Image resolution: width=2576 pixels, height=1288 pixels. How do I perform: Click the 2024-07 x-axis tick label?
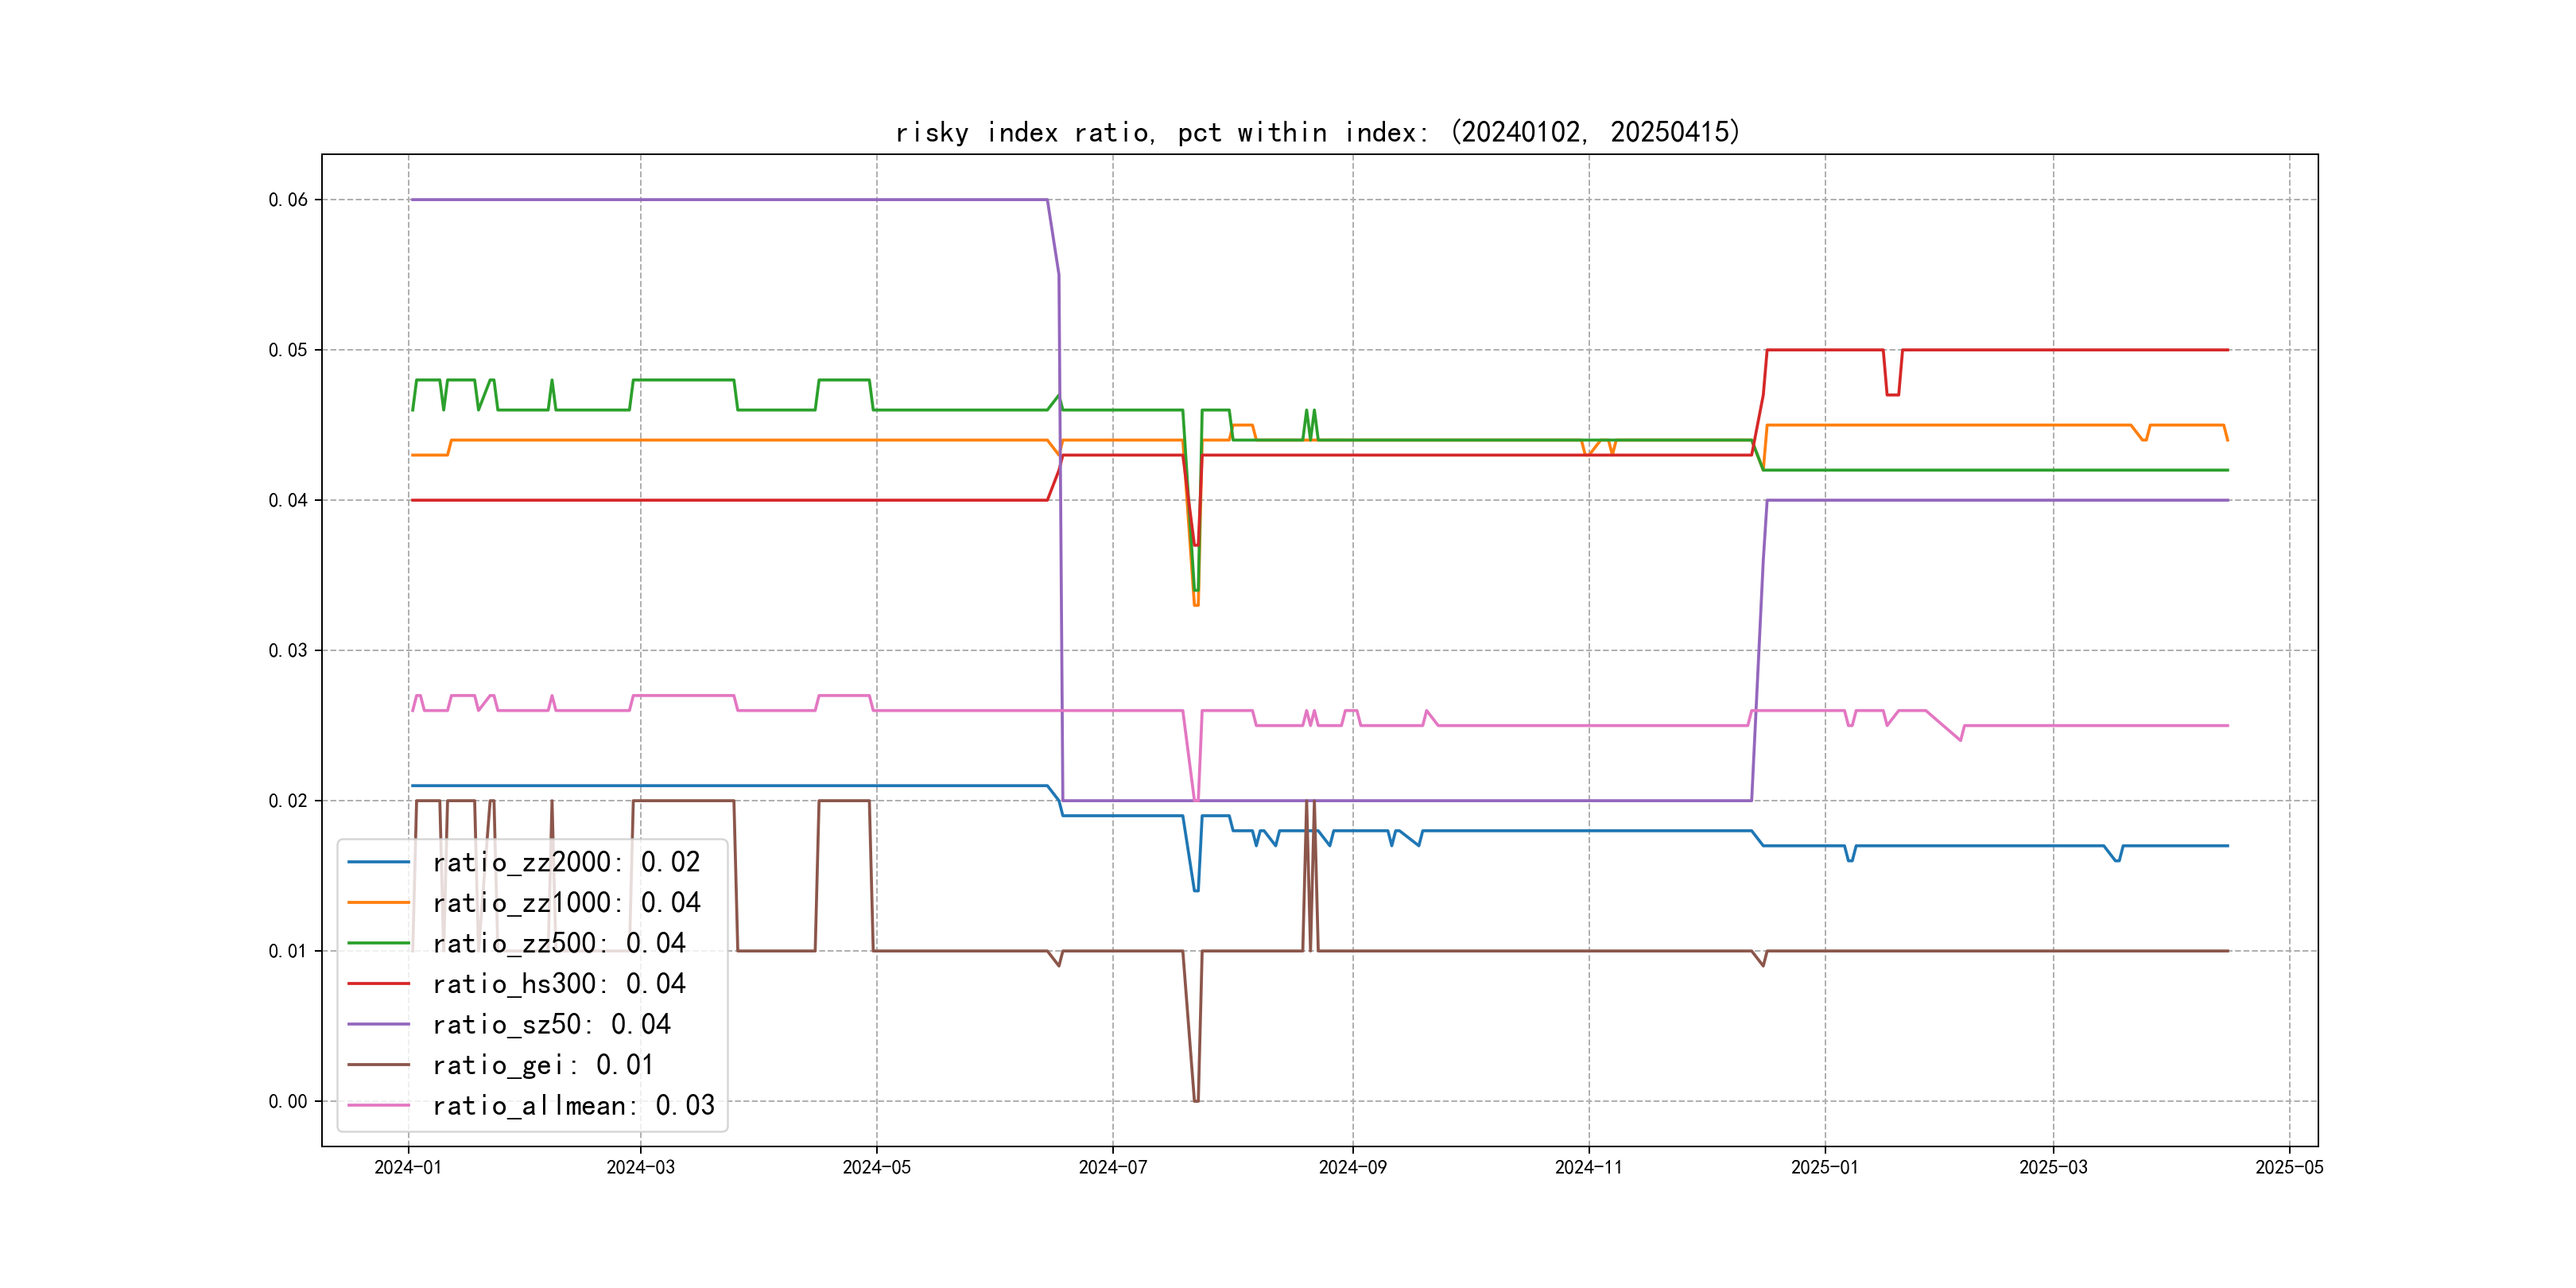pos(1112,1167)
